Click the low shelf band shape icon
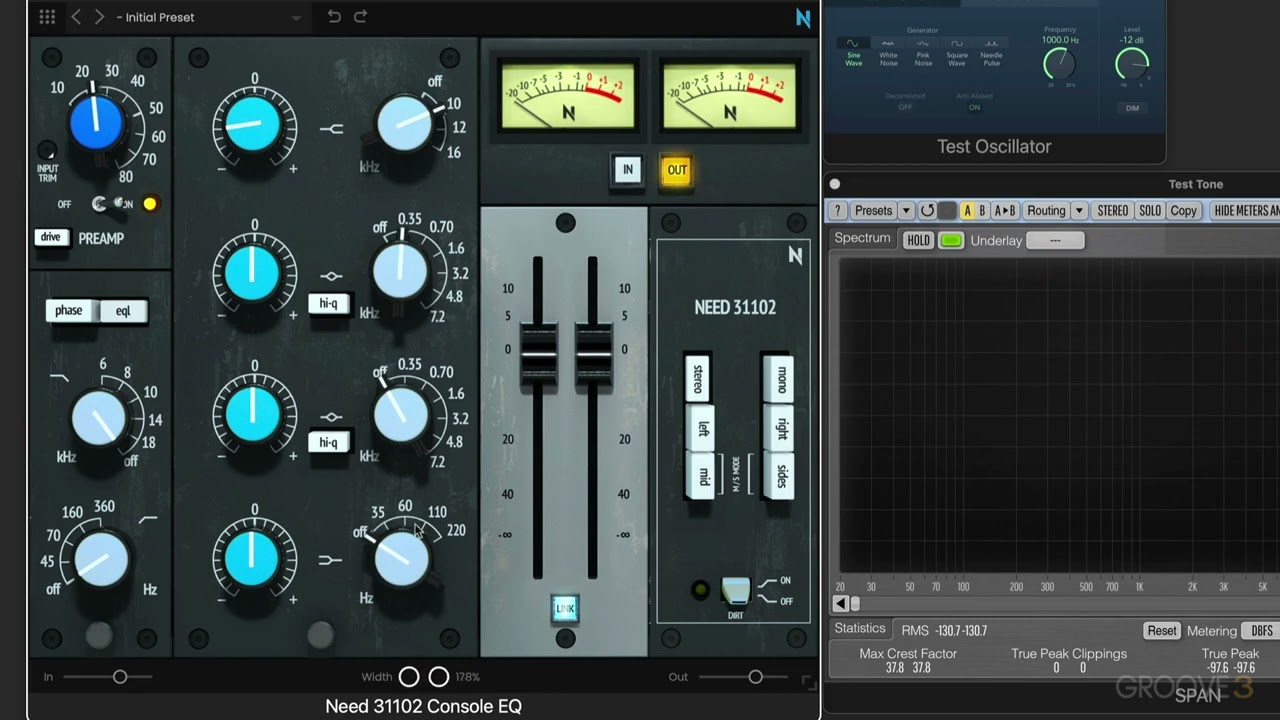Viewport: 1280px width, 720px height. tap(331, 561)
